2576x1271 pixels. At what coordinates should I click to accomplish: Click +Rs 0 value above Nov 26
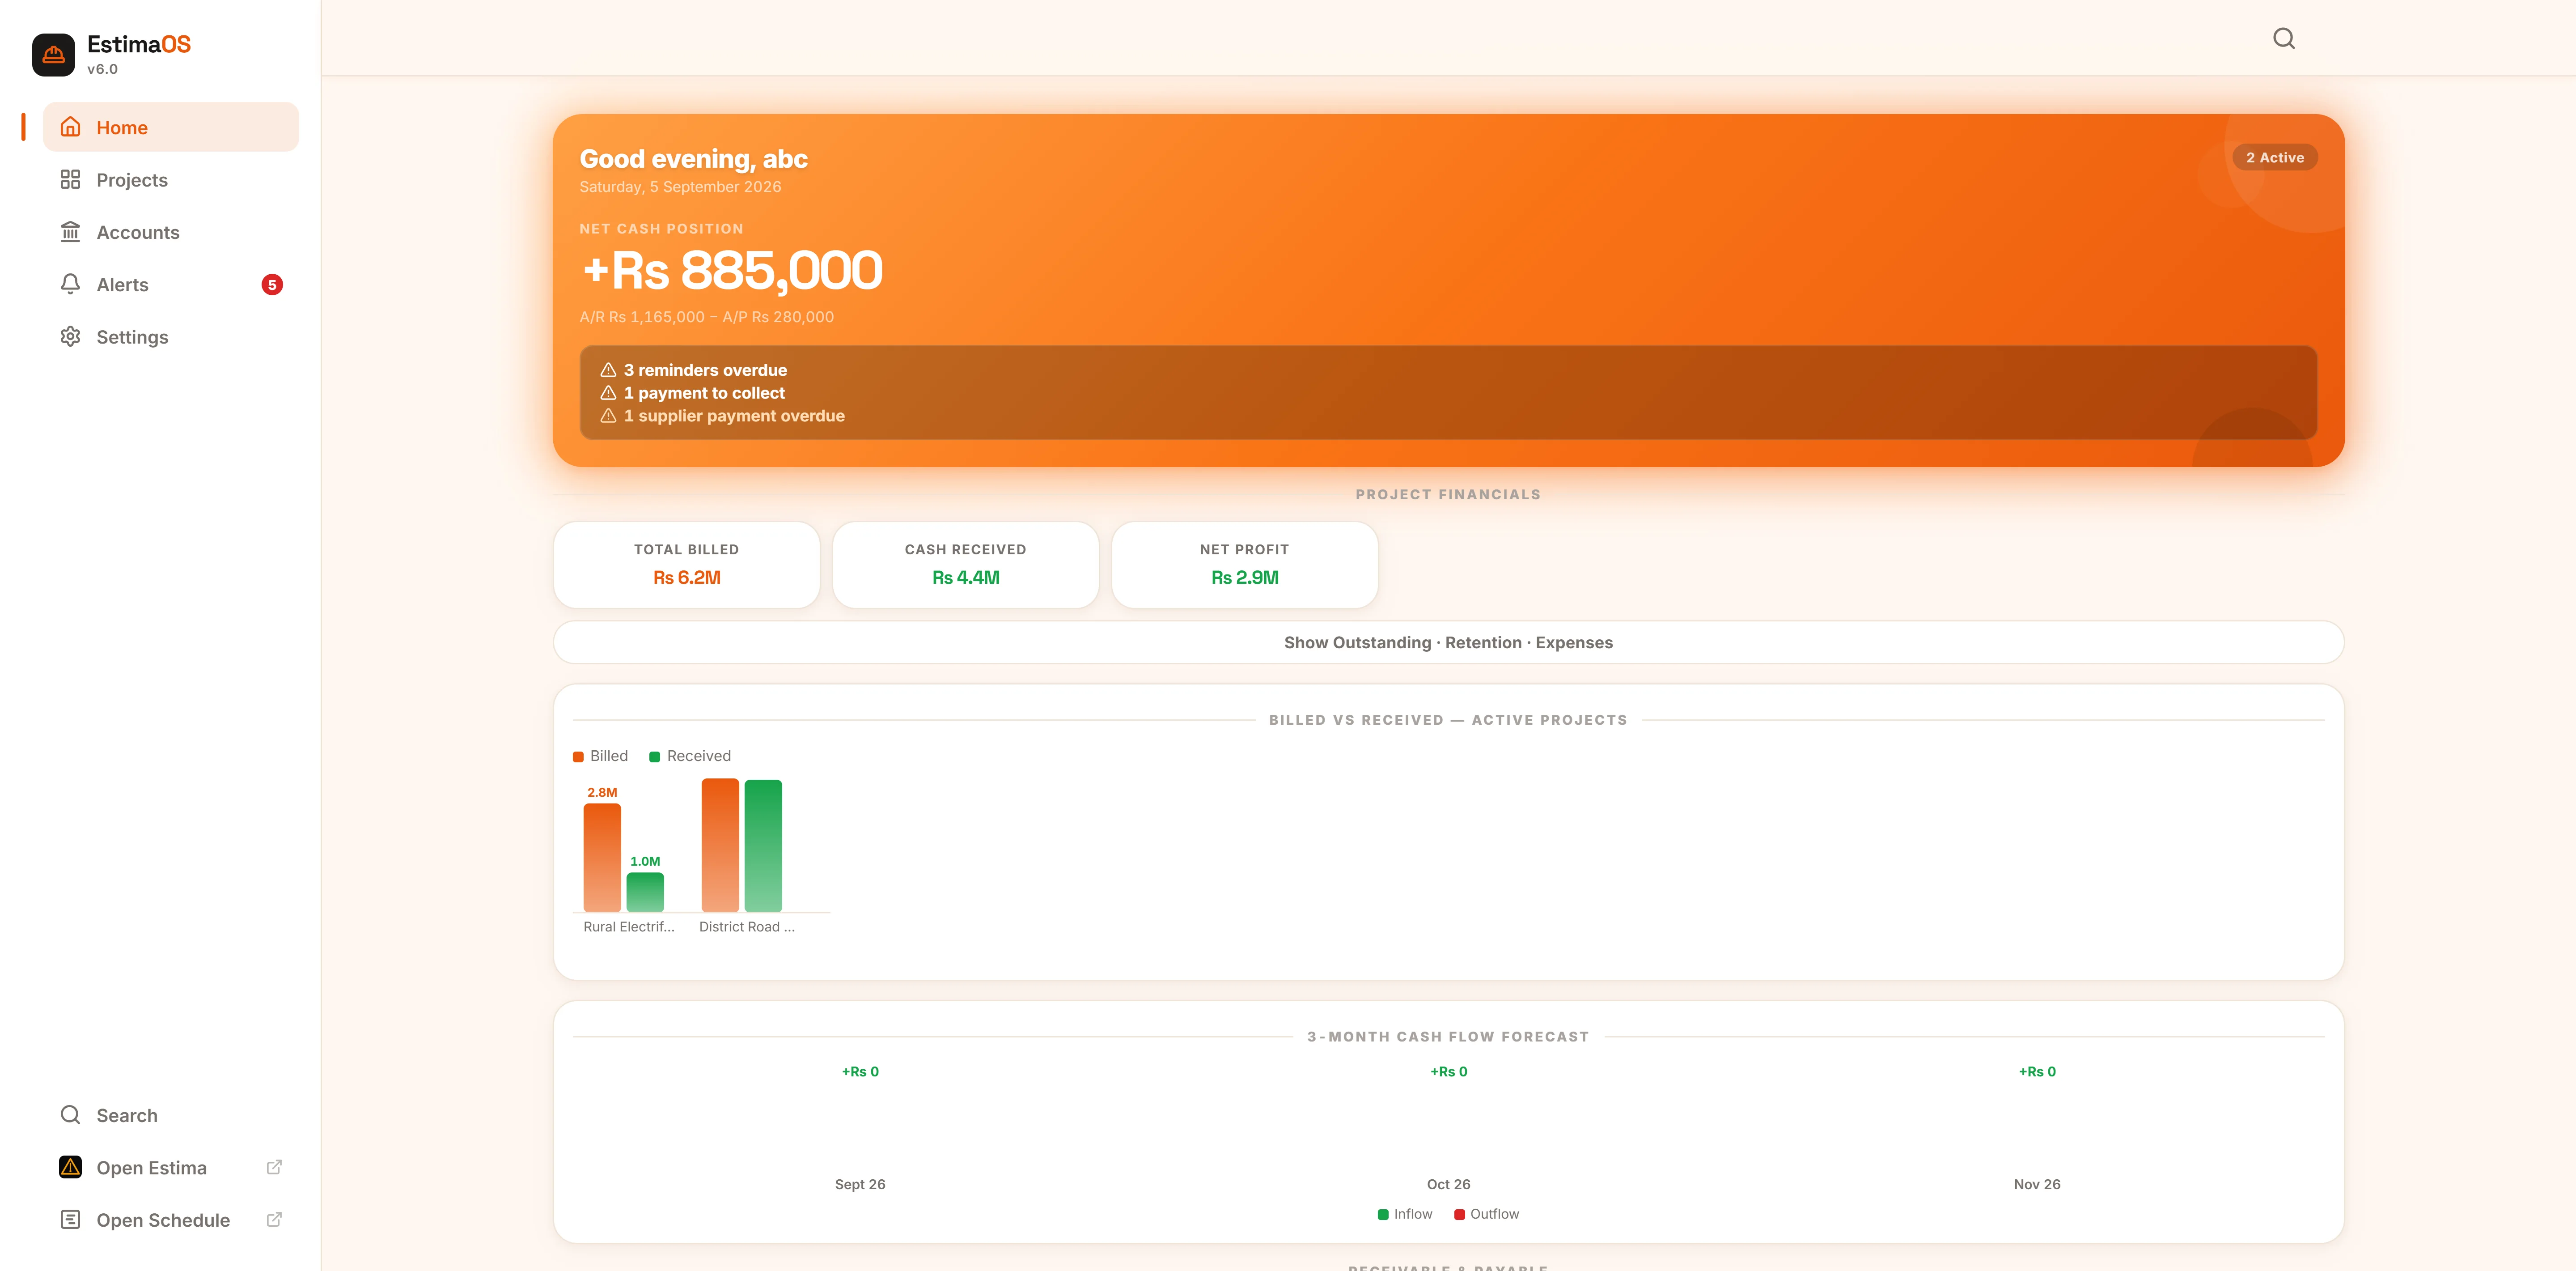pos(2037,1071)
